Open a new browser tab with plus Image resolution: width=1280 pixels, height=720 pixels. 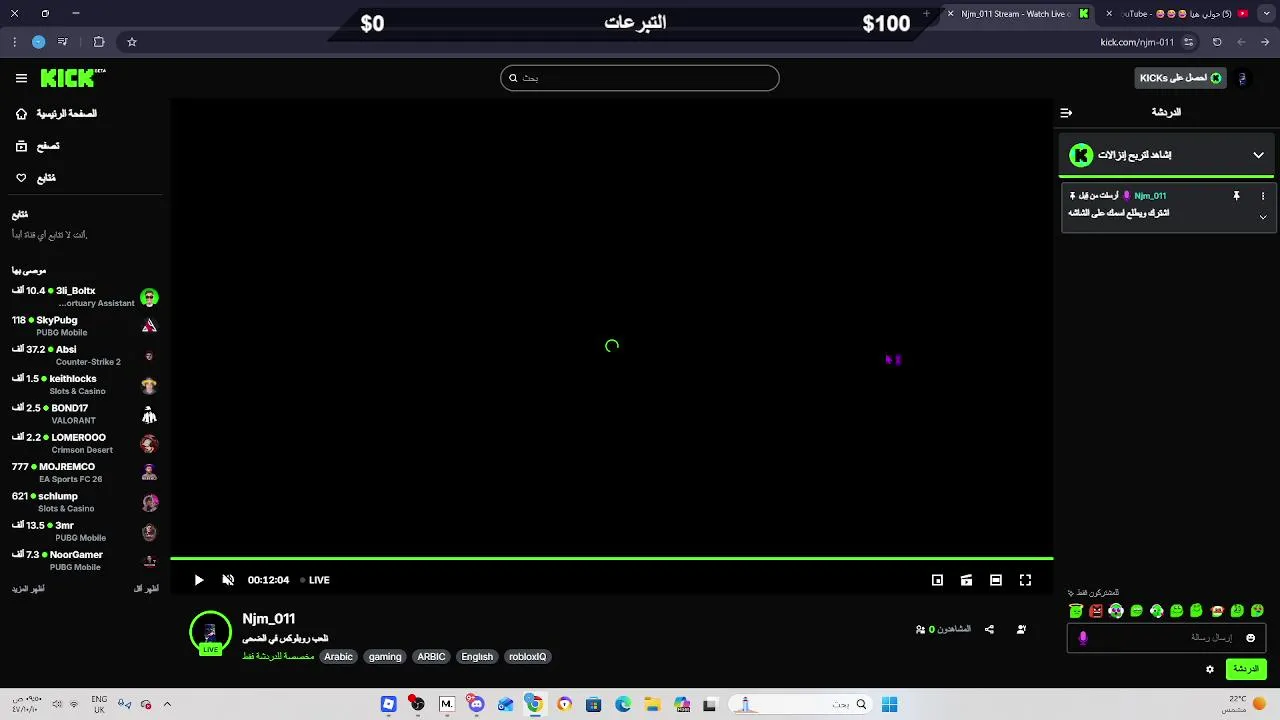(926, 14)
